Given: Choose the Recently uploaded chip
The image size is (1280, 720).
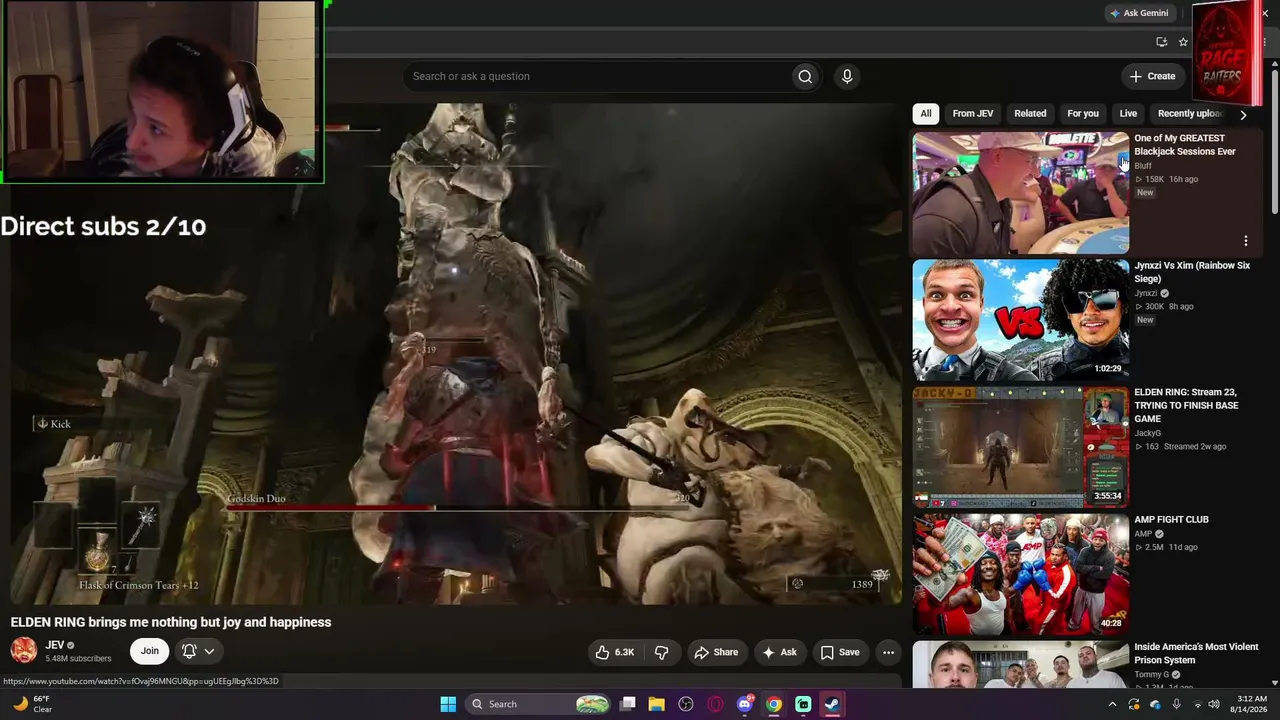Looking at the screenshot, I should [x=1190, y=113].
